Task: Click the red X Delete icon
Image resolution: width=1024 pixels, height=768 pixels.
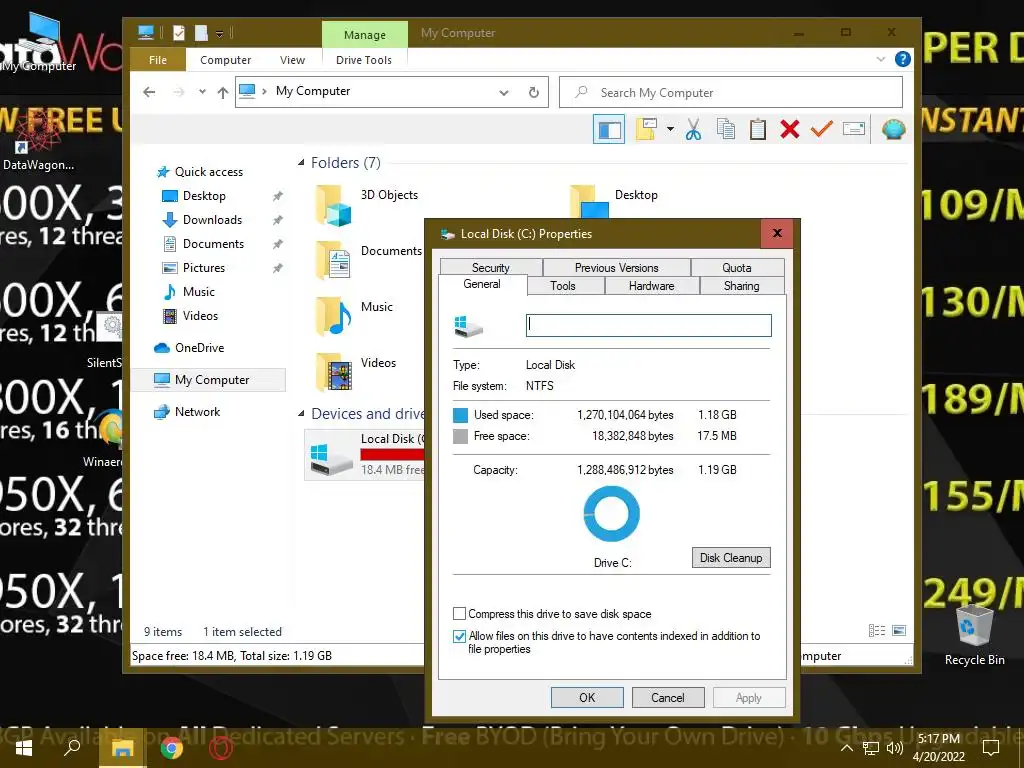Action: point(790,129)
